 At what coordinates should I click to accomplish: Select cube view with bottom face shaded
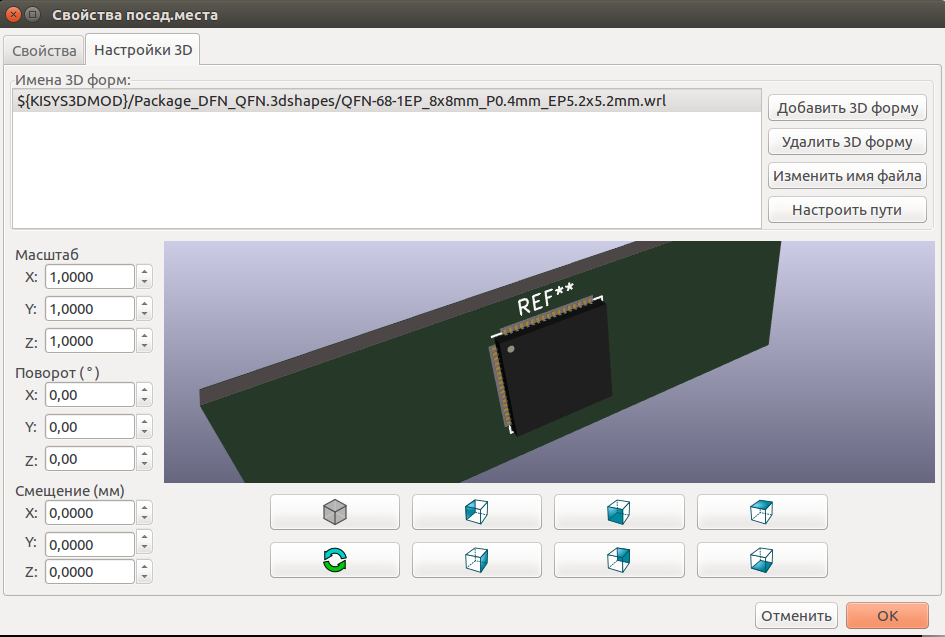(x=761, y=560)
